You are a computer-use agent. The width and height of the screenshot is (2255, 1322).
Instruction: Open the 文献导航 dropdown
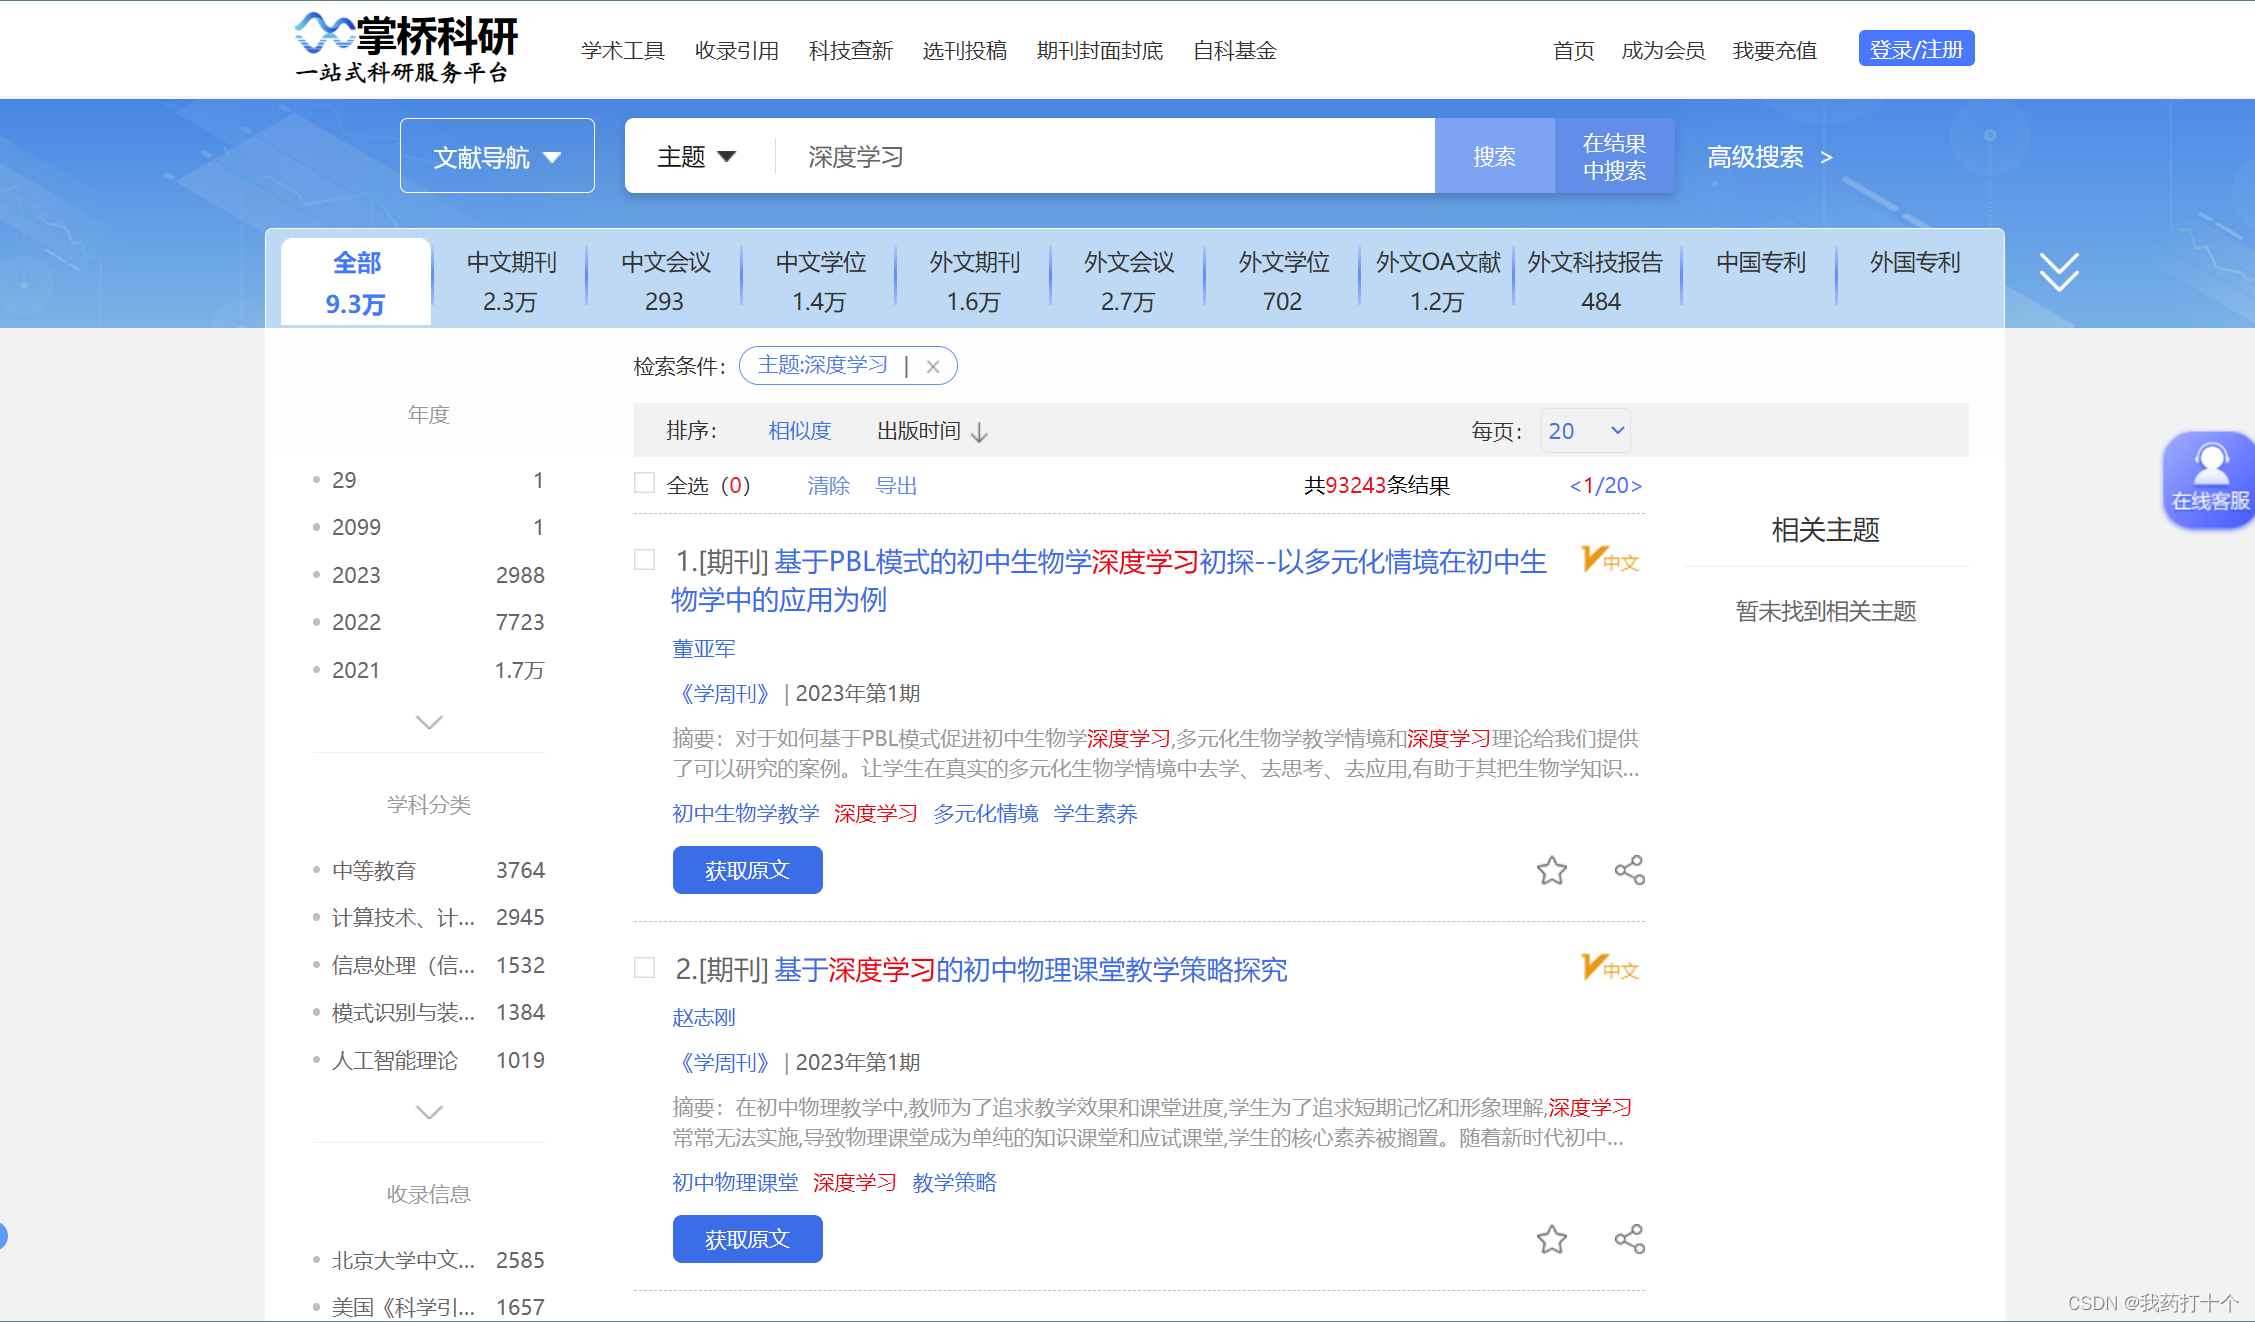click(497, 157)
